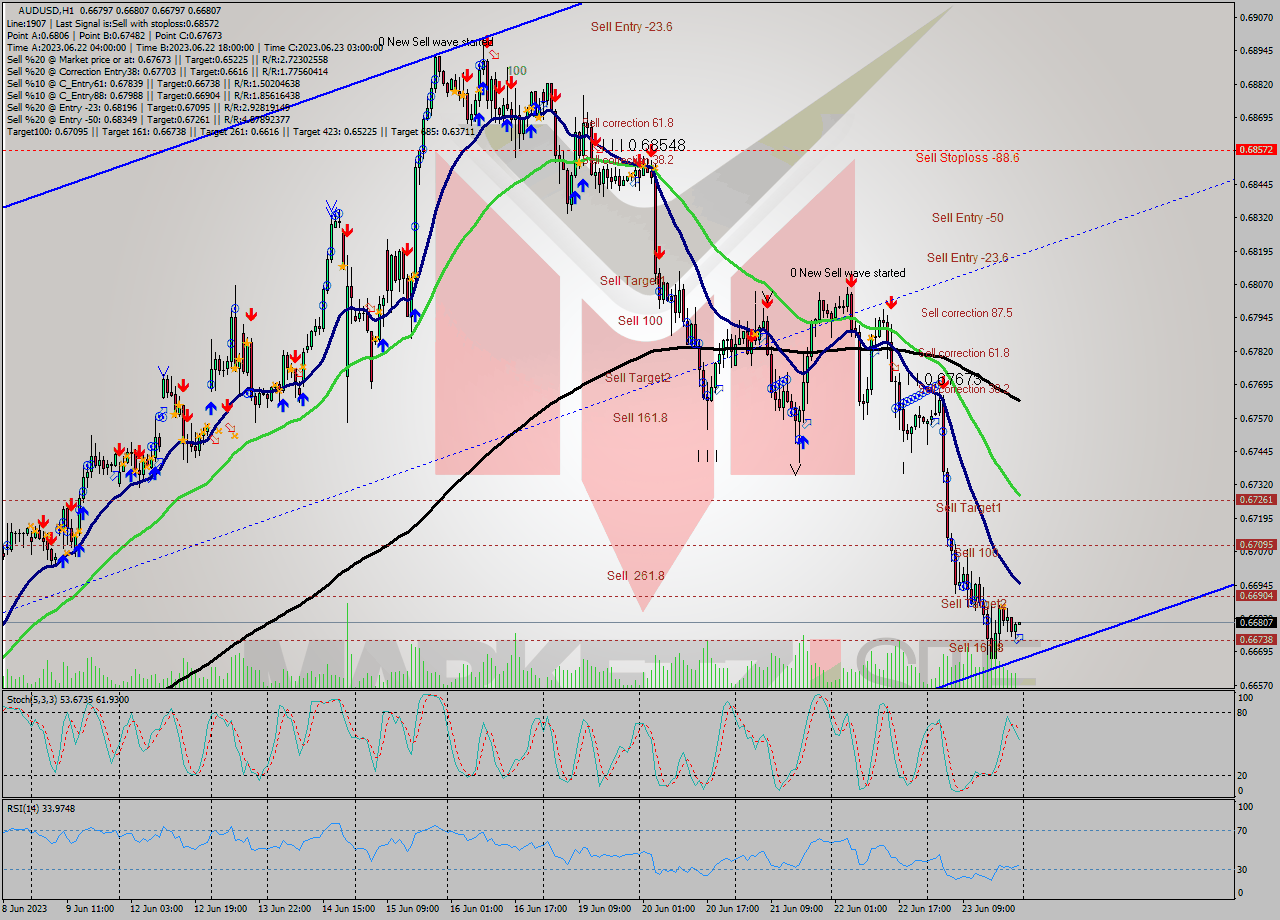Select the 'Sell %20 @ Entry -23' row
Image resolution: width=1280 pixels, height=920 pixels.
(148, 107)
